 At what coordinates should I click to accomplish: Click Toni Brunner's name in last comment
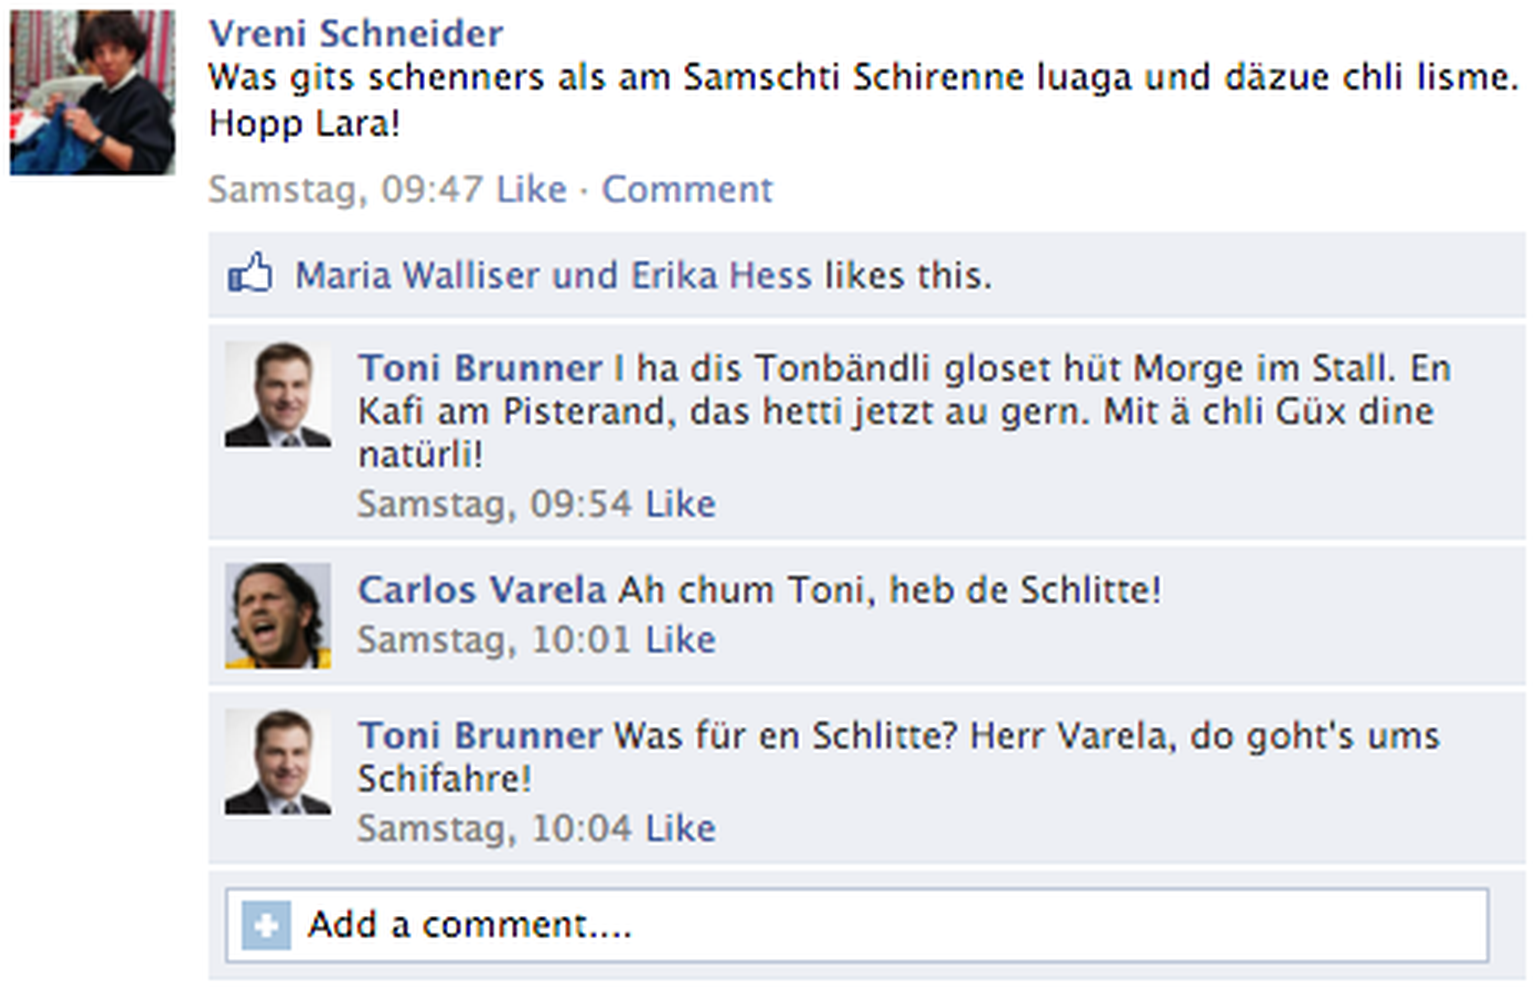pos(480,736)
